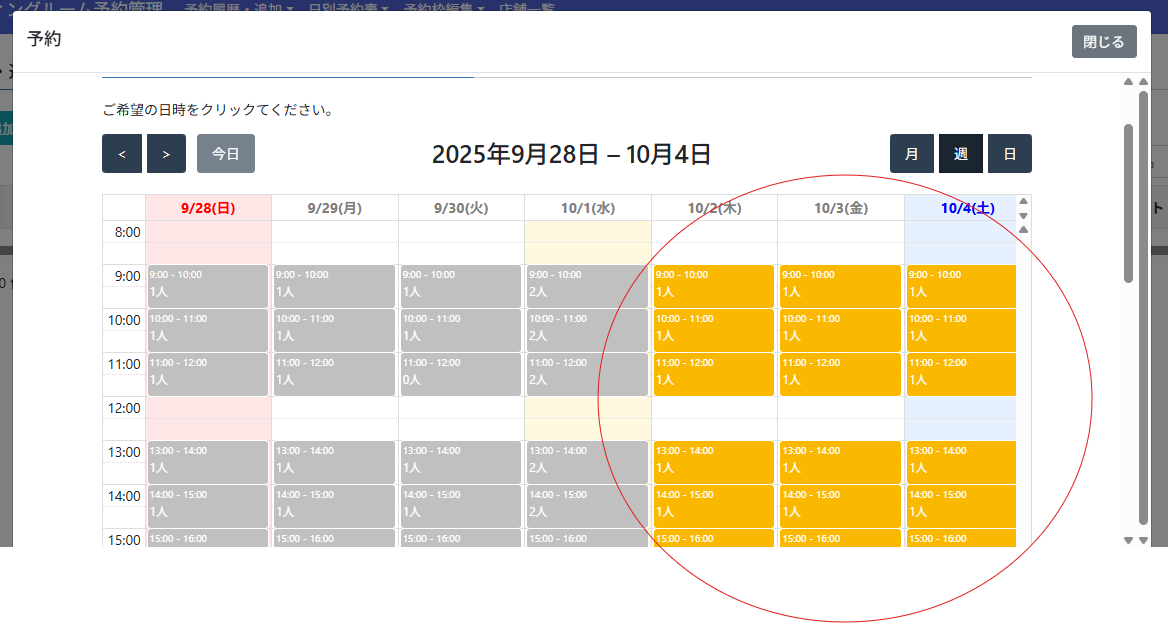Image resolution: width=1168 pixels, height=624 pixels.
Task: Choose the 10/4(土) 11:00 - 12:00 slot
Action: coord(960,374)
